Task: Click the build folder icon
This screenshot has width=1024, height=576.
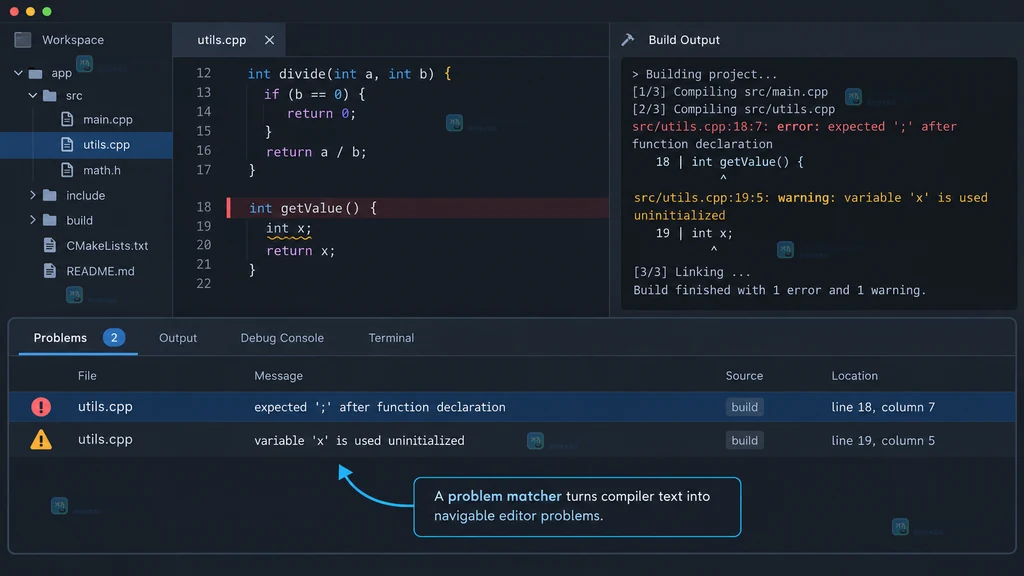Action: tap(50, 220)
